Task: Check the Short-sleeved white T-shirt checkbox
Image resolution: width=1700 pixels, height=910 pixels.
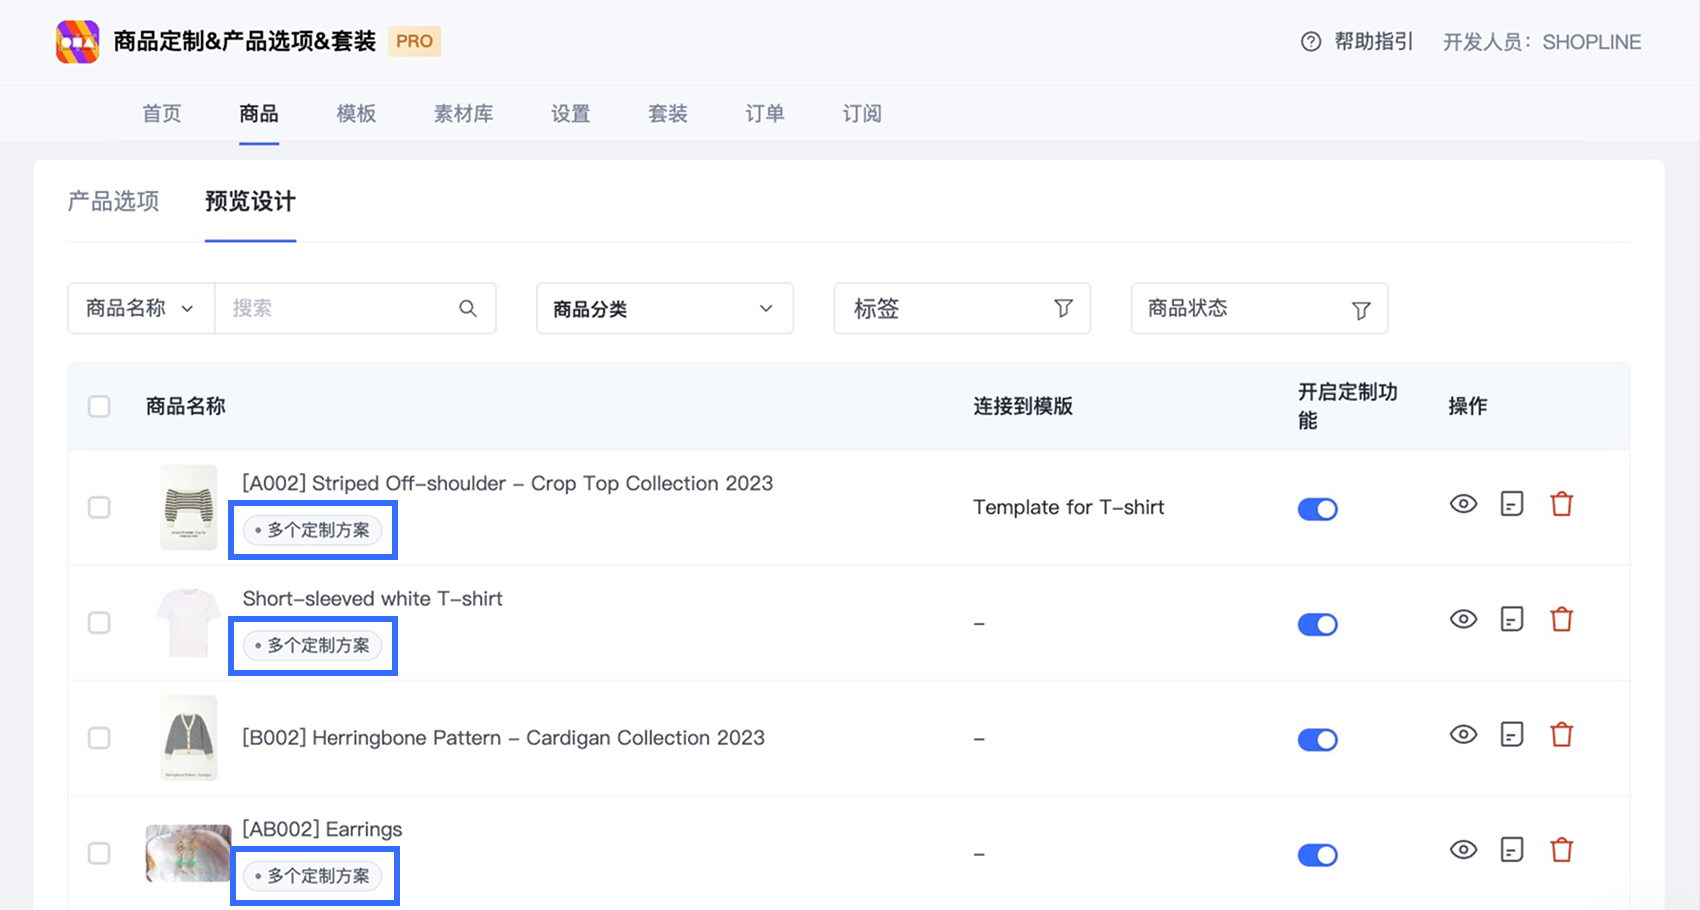Action: click(x=99, y=623)
